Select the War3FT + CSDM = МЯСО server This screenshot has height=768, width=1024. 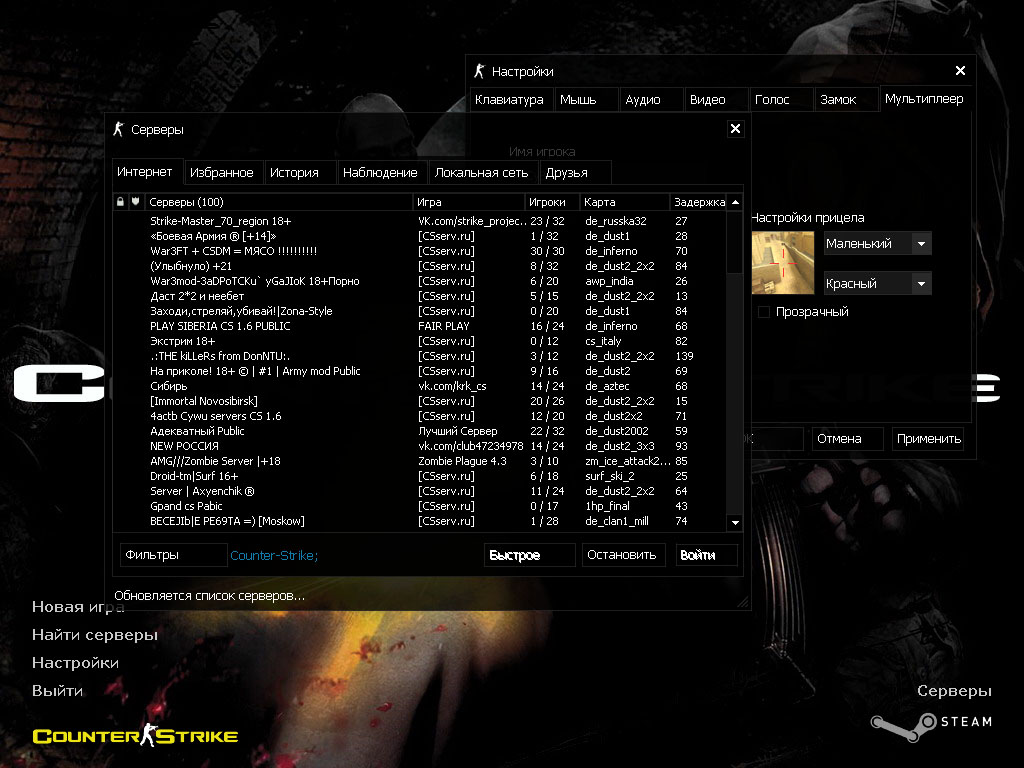tap(419, 251)
